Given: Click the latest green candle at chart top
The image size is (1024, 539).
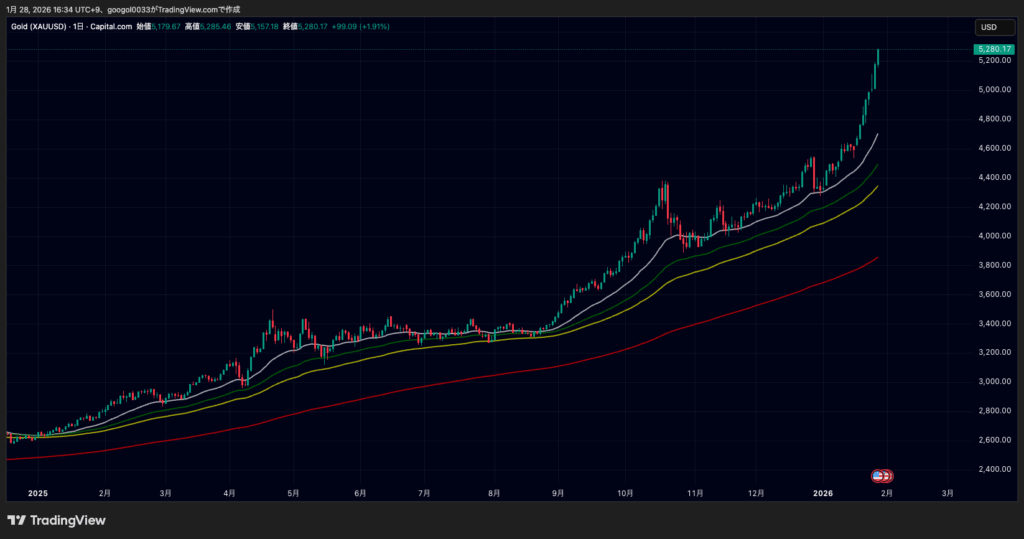Looking at the screenshot, I should coord(877,56).
